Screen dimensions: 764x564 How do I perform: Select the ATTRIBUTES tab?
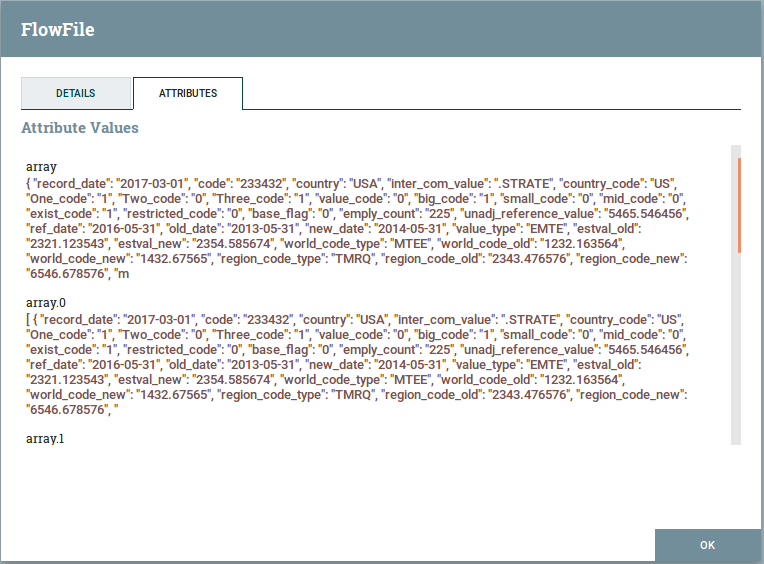pyautogui.click(x=188, y=93)
